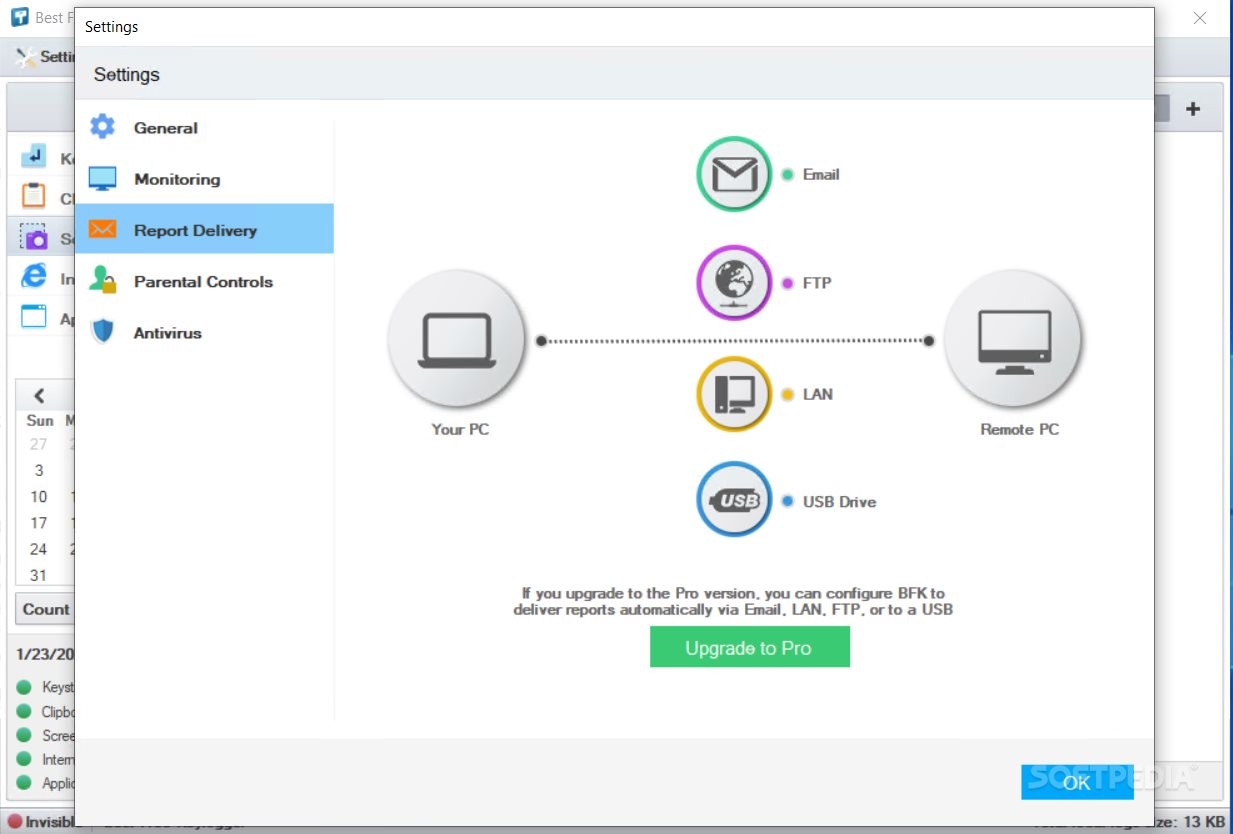Viewport: 1233px width, 834px height.
Task: Click the Upgrade to Pro button
Action: point(749,647)
